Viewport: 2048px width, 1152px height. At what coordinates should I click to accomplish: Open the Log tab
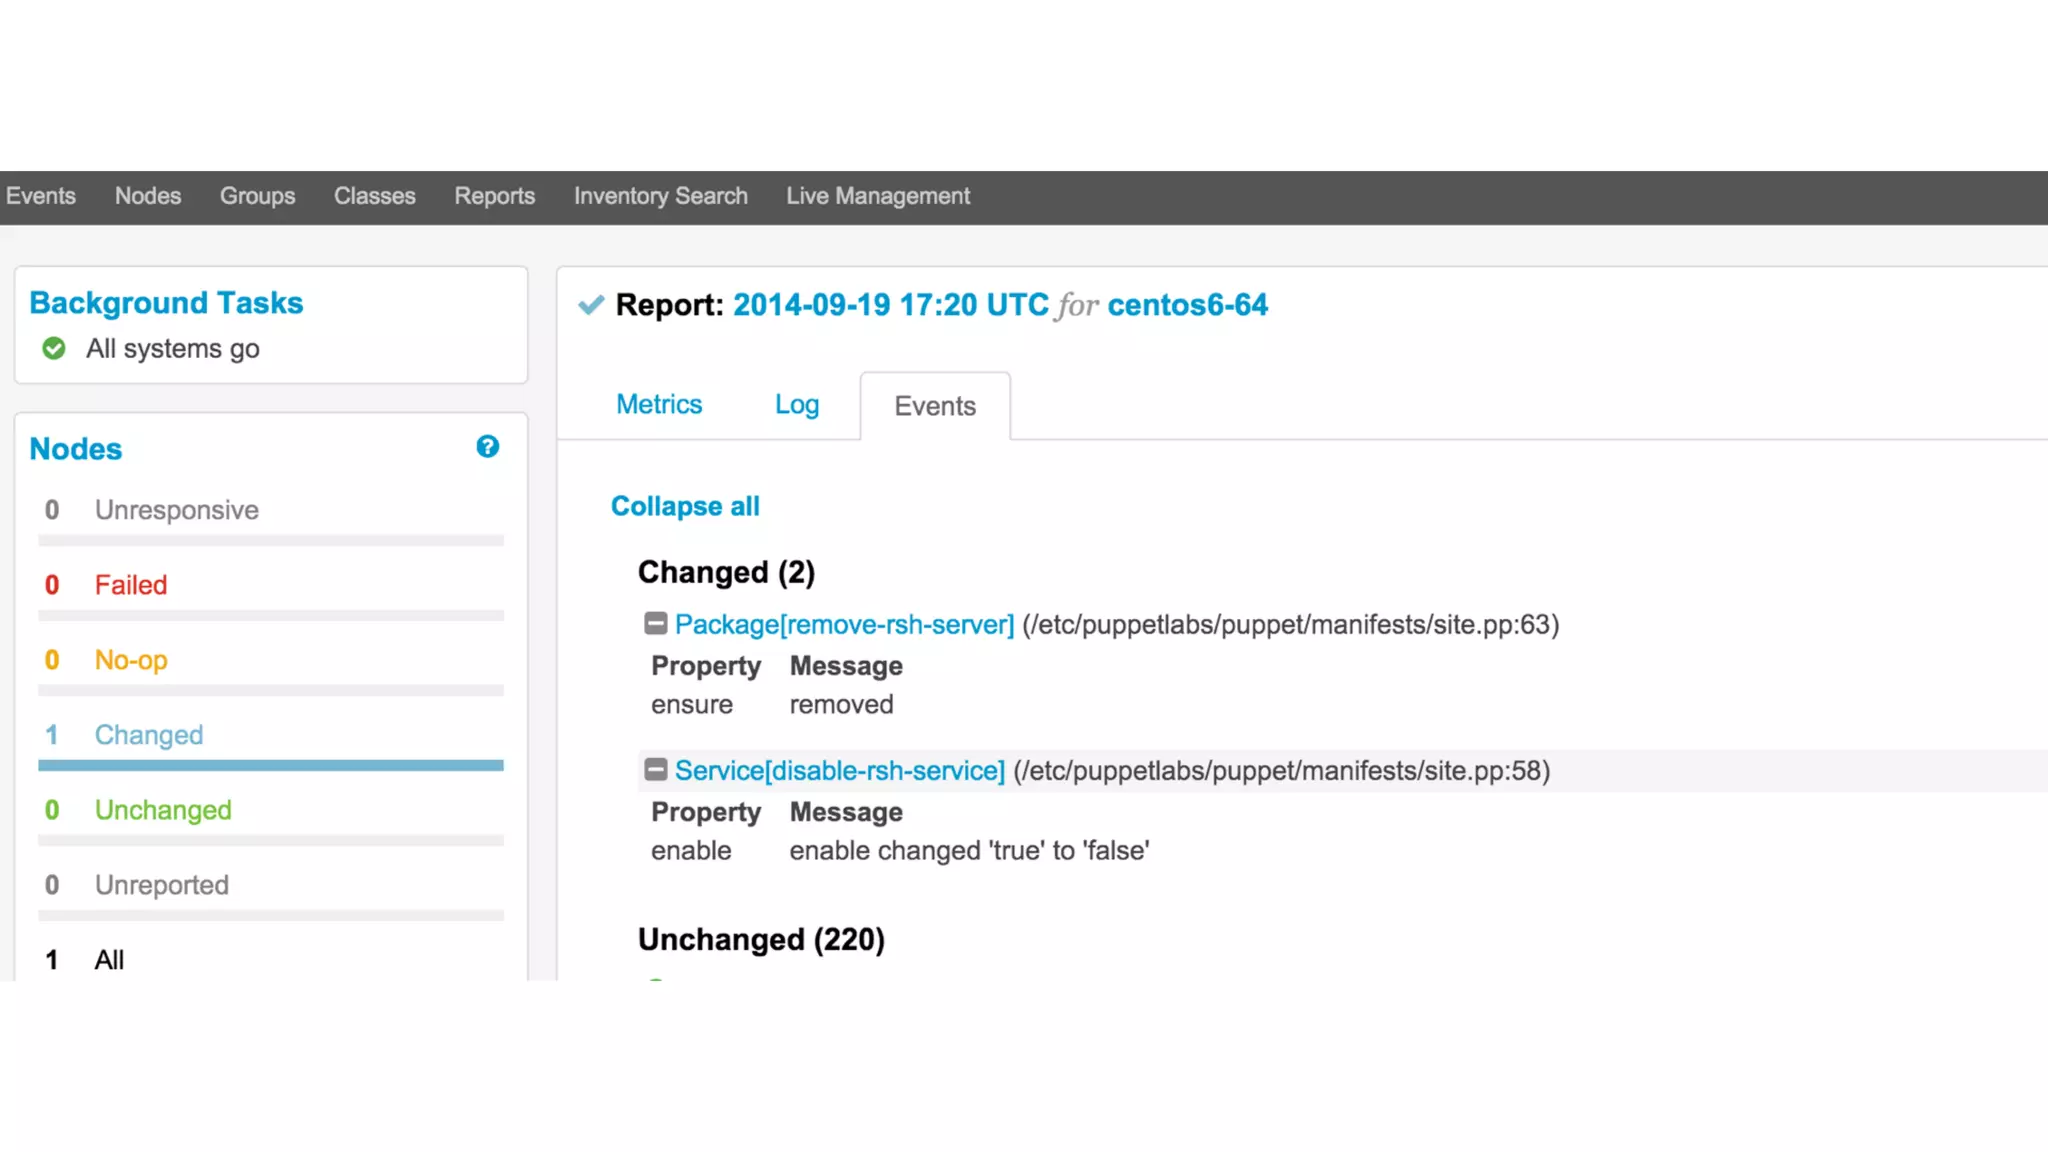click(796, 404)
